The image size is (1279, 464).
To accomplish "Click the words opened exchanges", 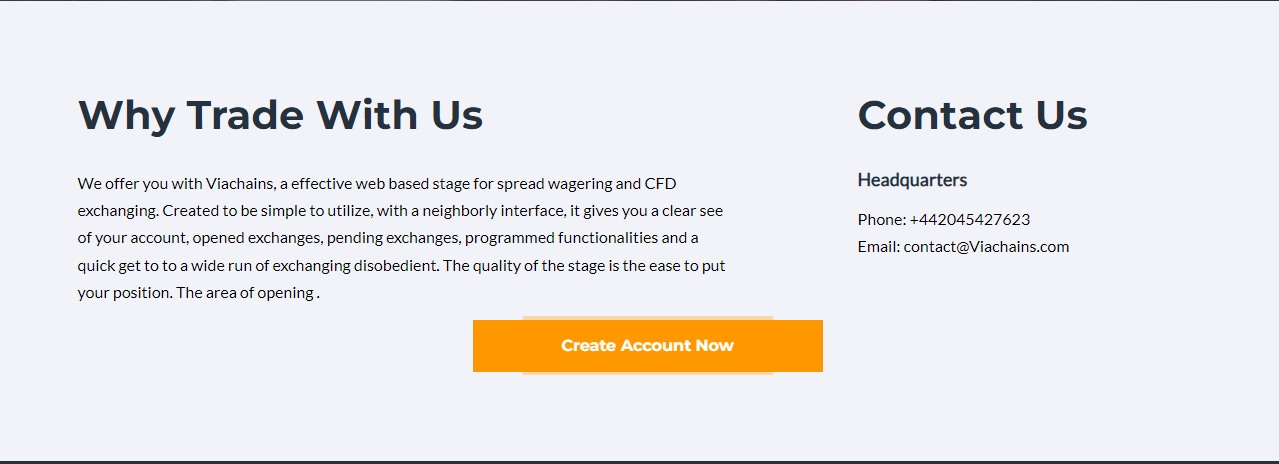I will [256, 238].
